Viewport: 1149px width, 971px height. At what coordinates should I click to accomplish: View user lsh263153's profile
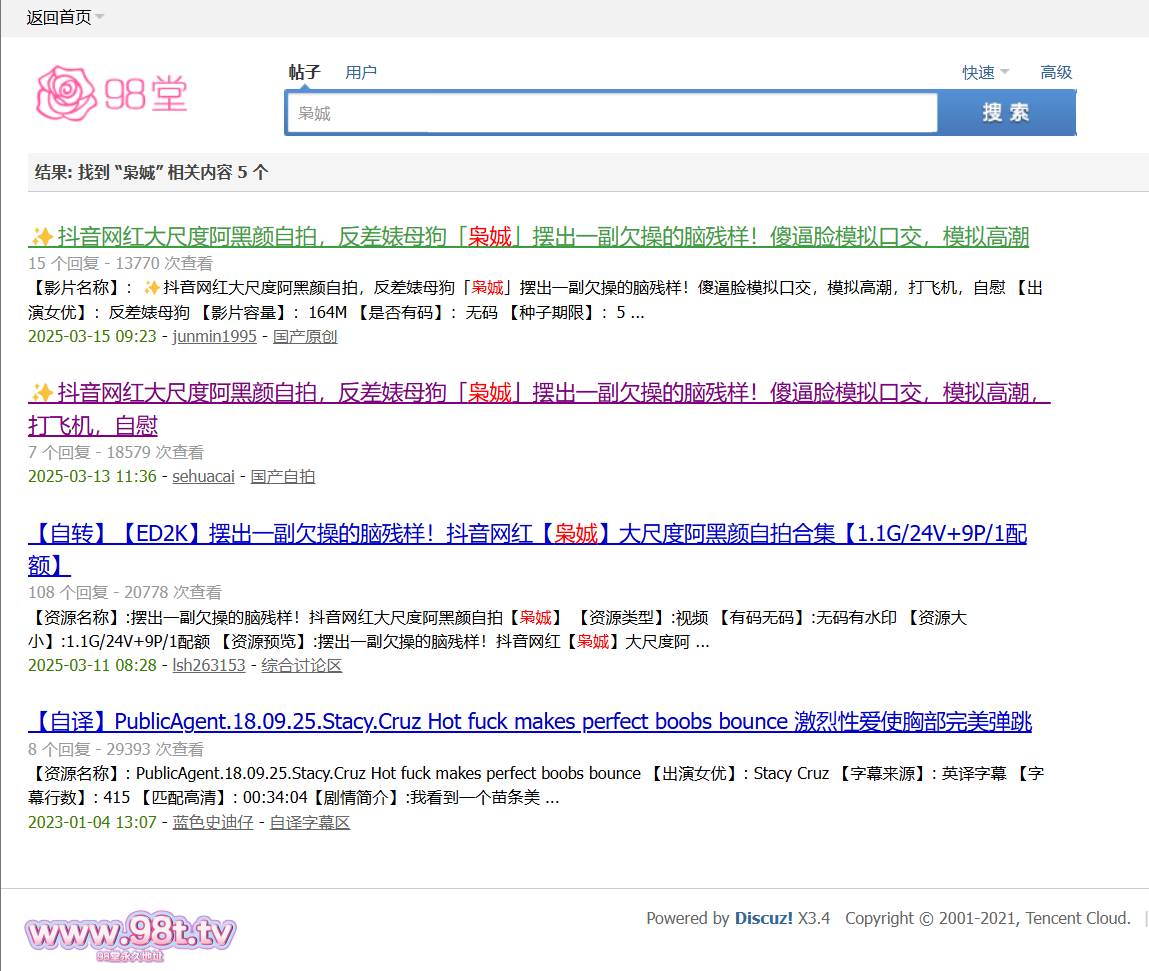(x=209, y=666)
